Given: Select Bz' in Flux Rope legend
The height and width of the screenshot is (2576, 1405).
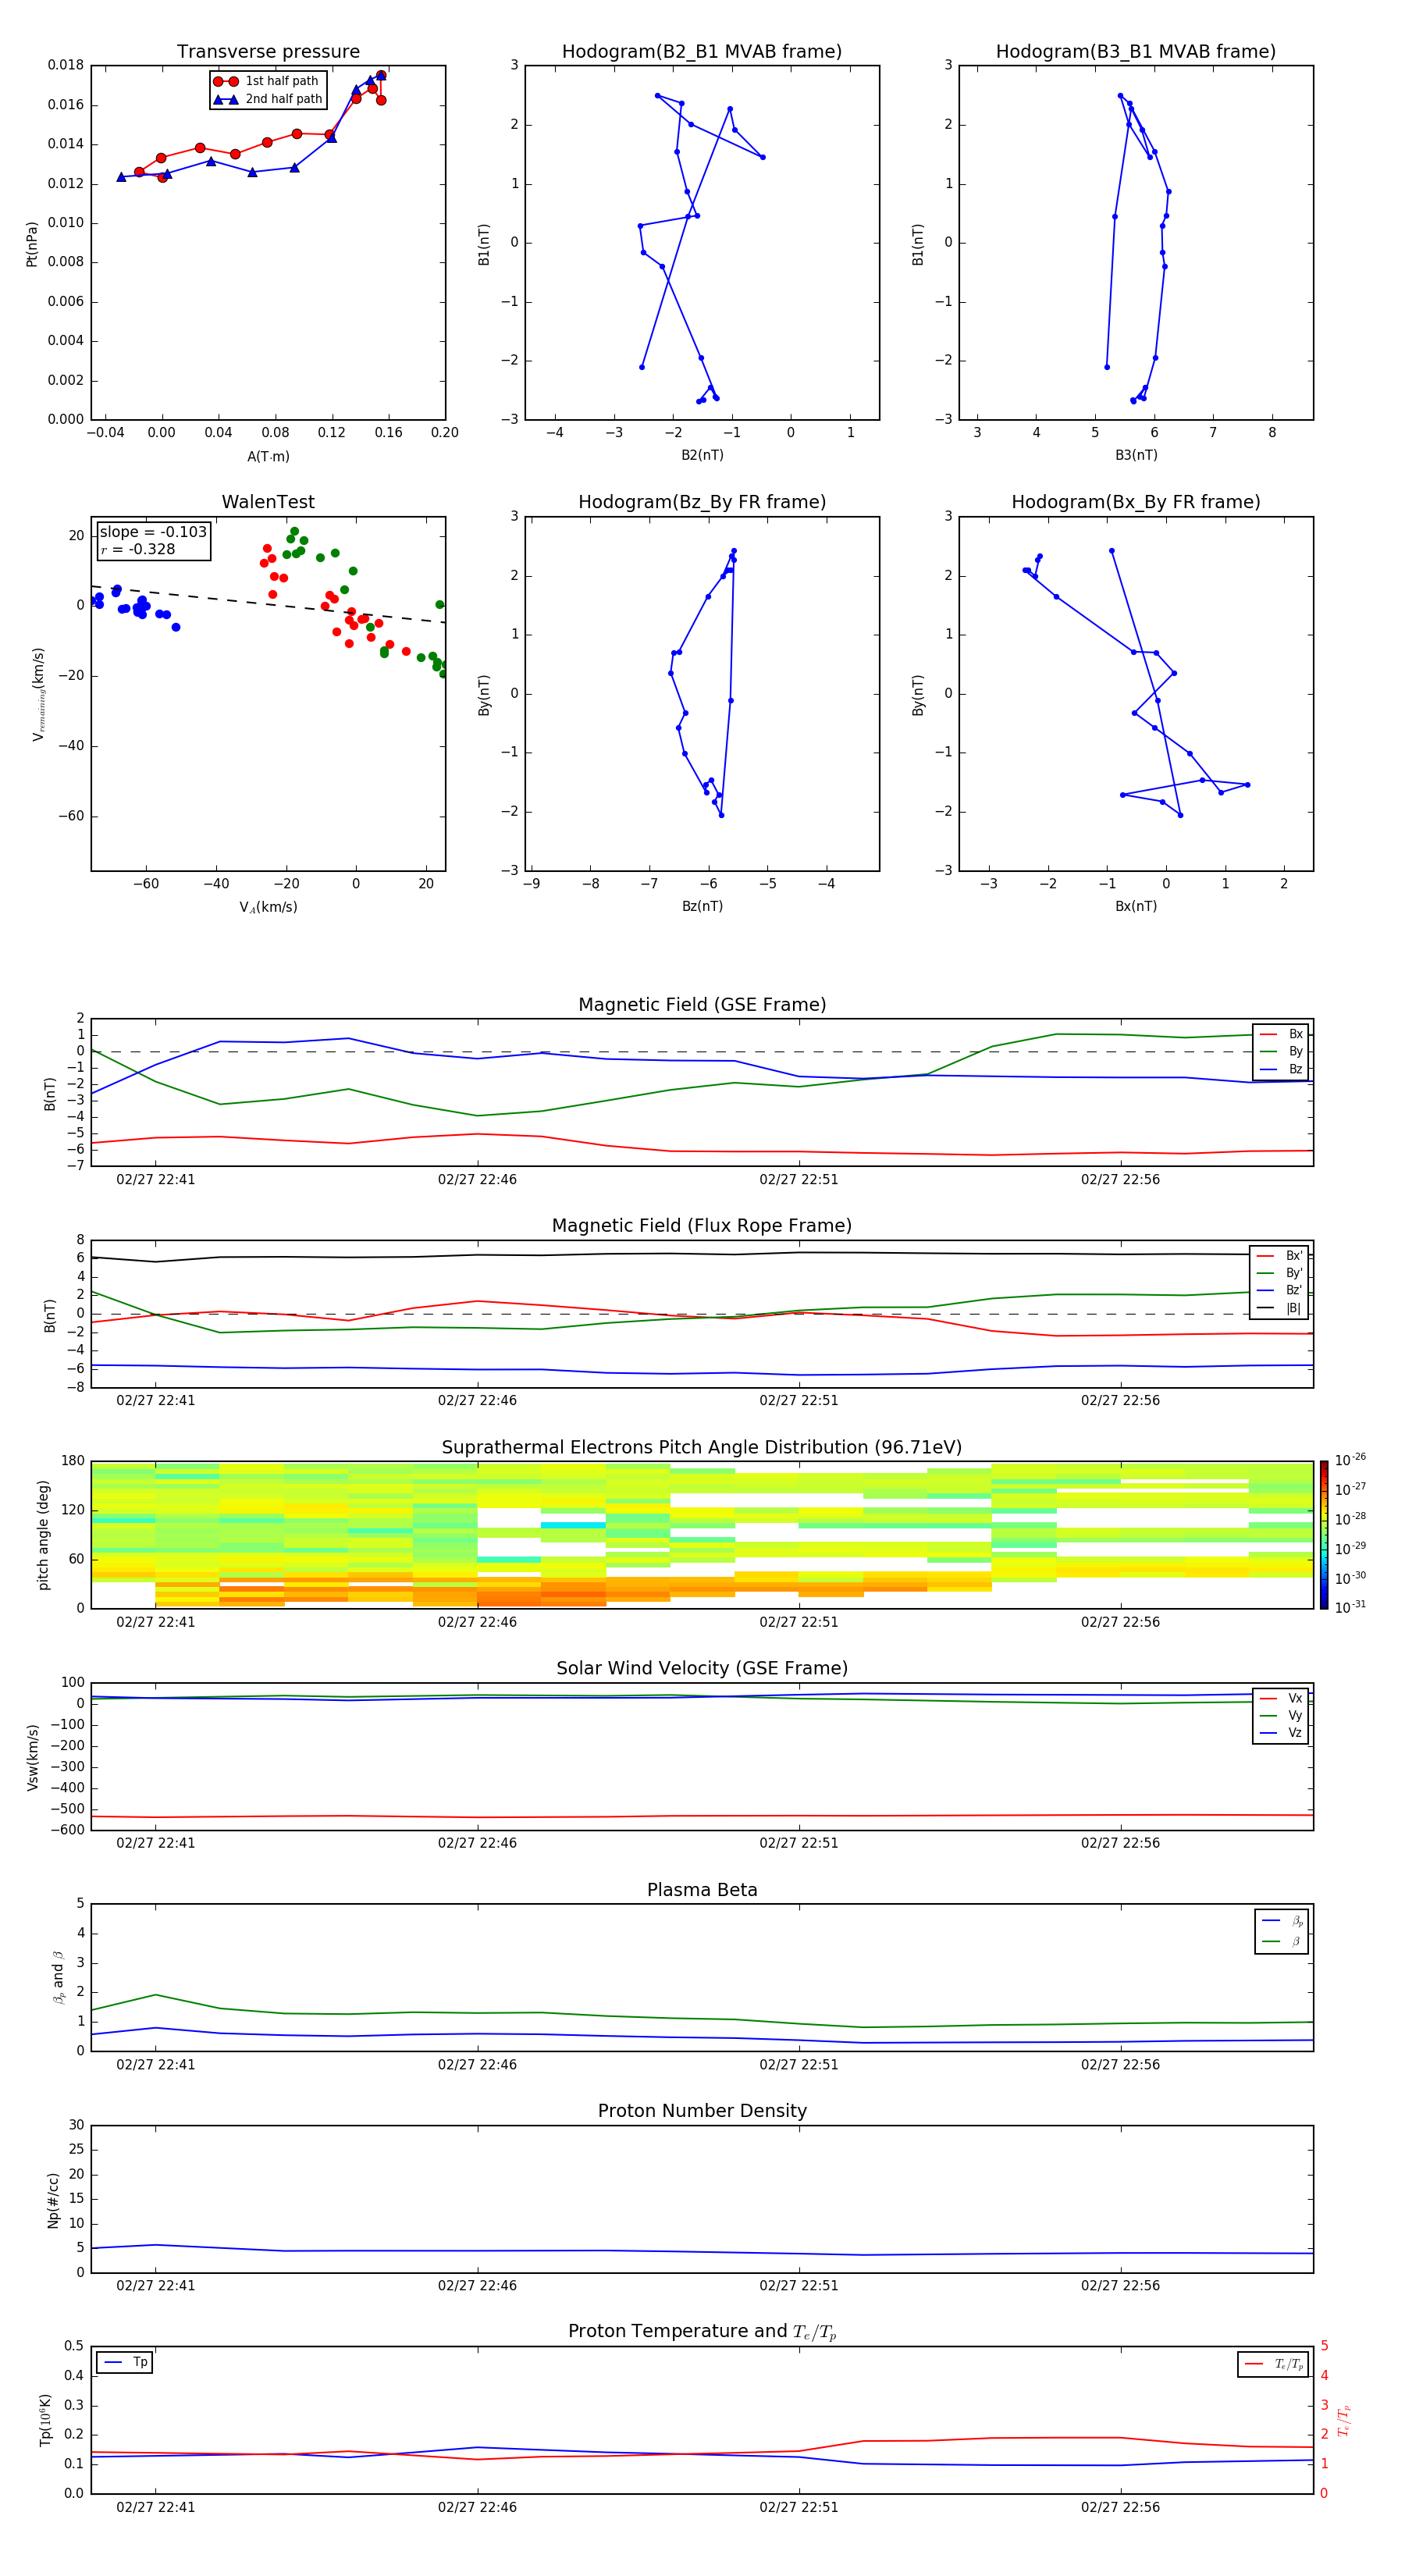Looking at the screenshot, I should coord(1280,1290).
